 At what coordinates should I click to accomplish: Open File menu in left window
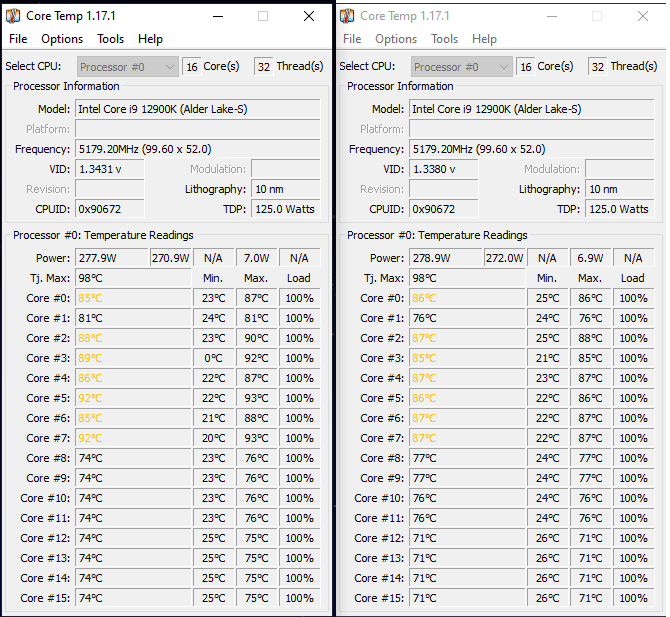click(18, 39)
